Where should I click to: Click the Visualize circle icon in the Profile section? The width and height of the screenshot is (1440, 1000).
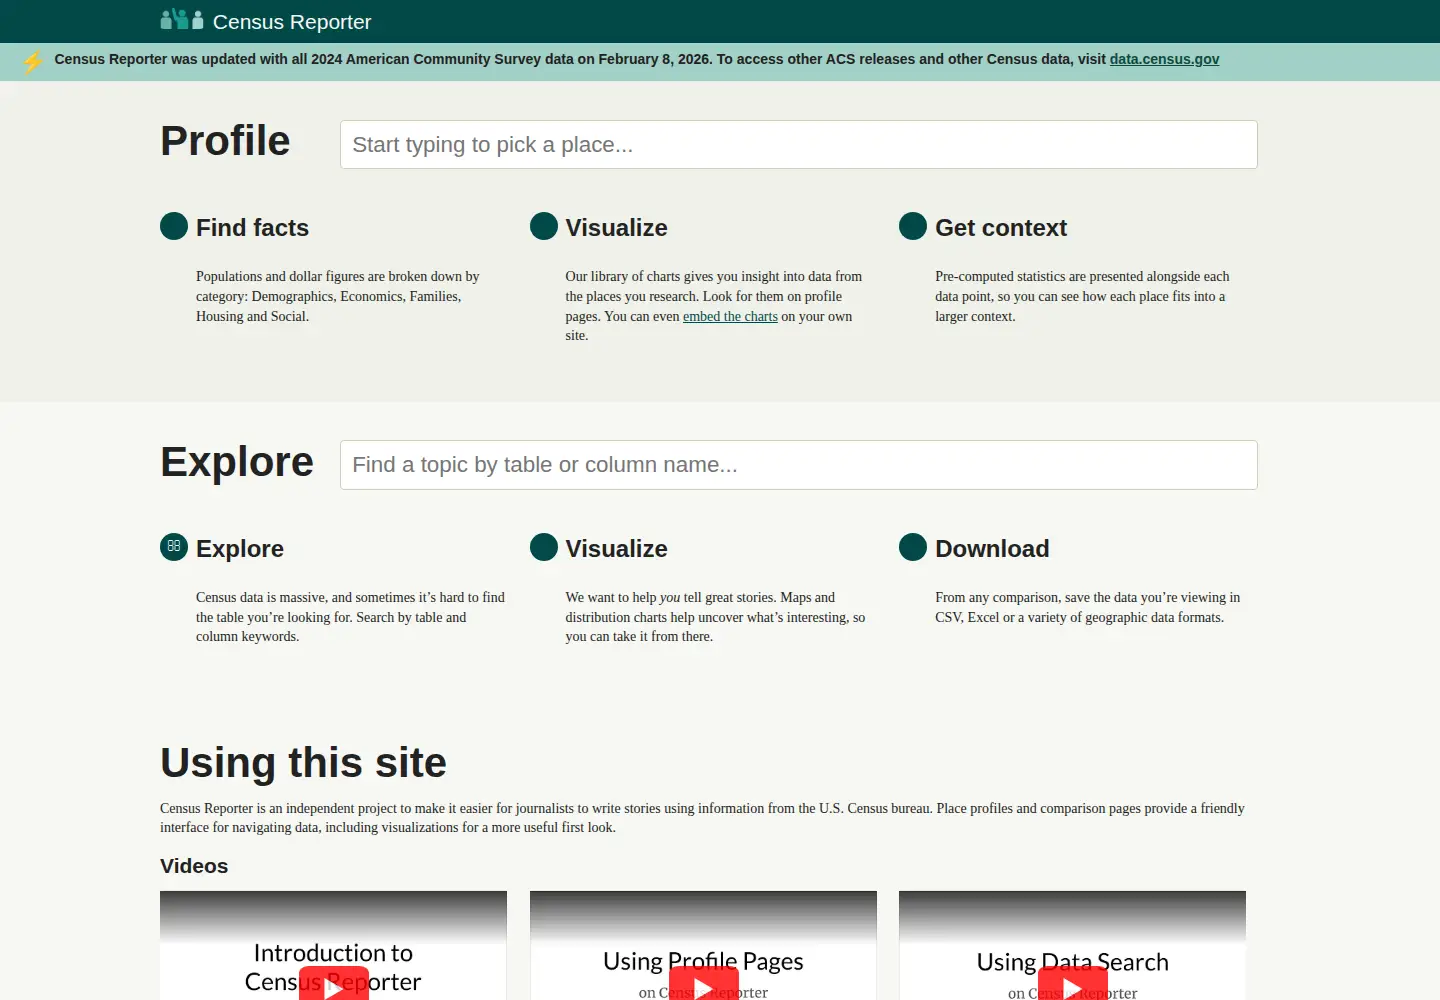tap(544, 226)
